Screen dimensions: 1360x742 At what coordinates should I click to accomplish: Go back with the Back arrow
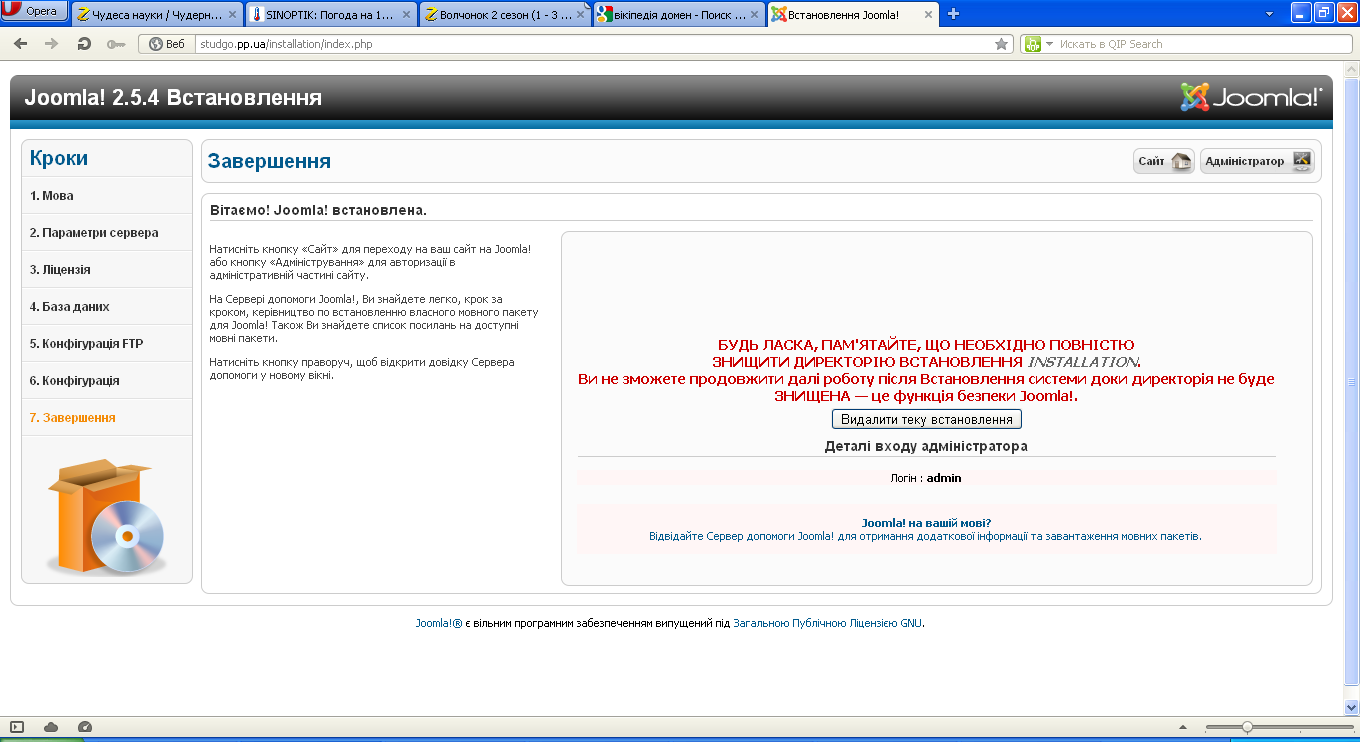(21, 44)
